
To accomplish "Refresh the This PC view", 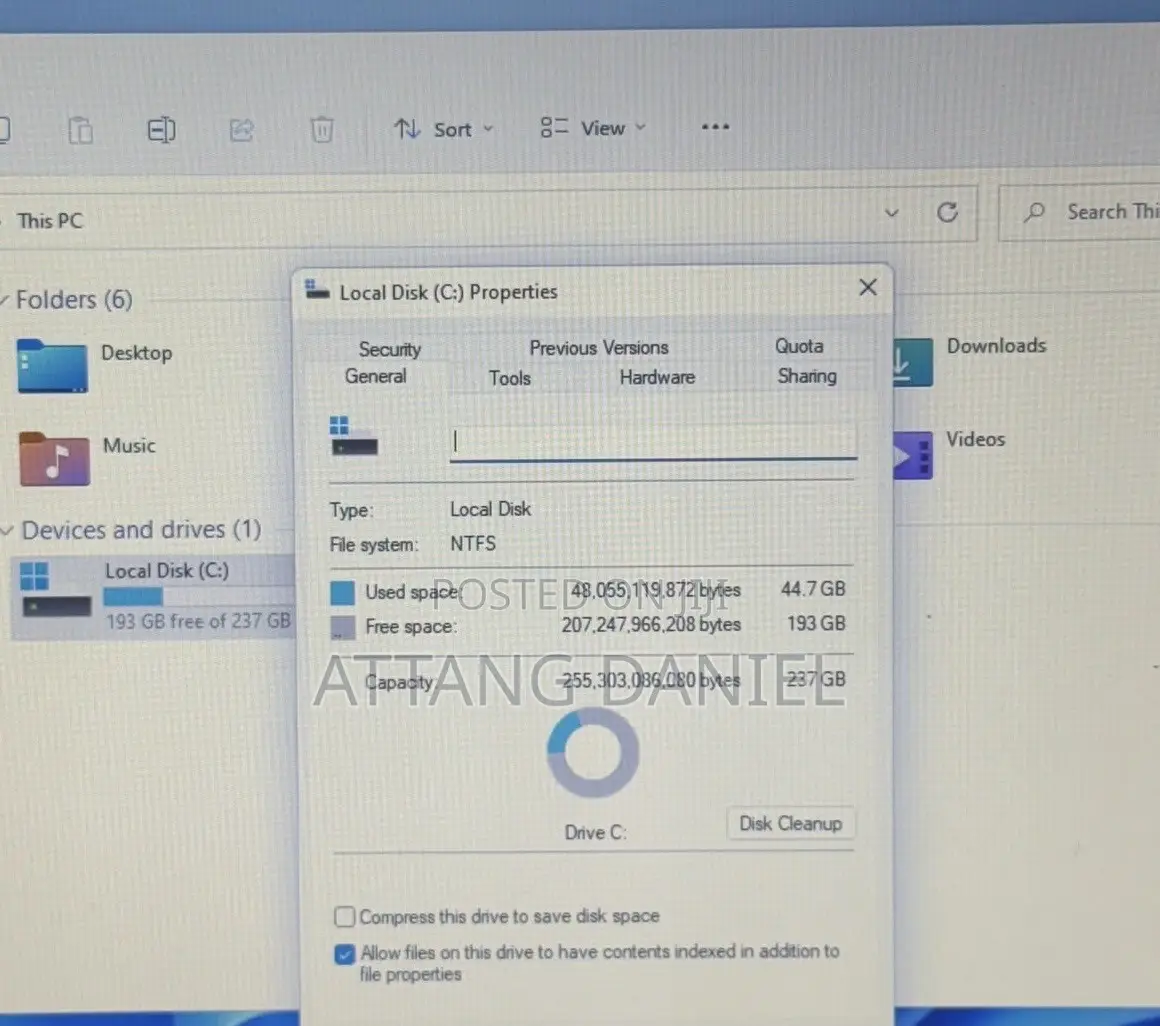I will tap(948, 213).
